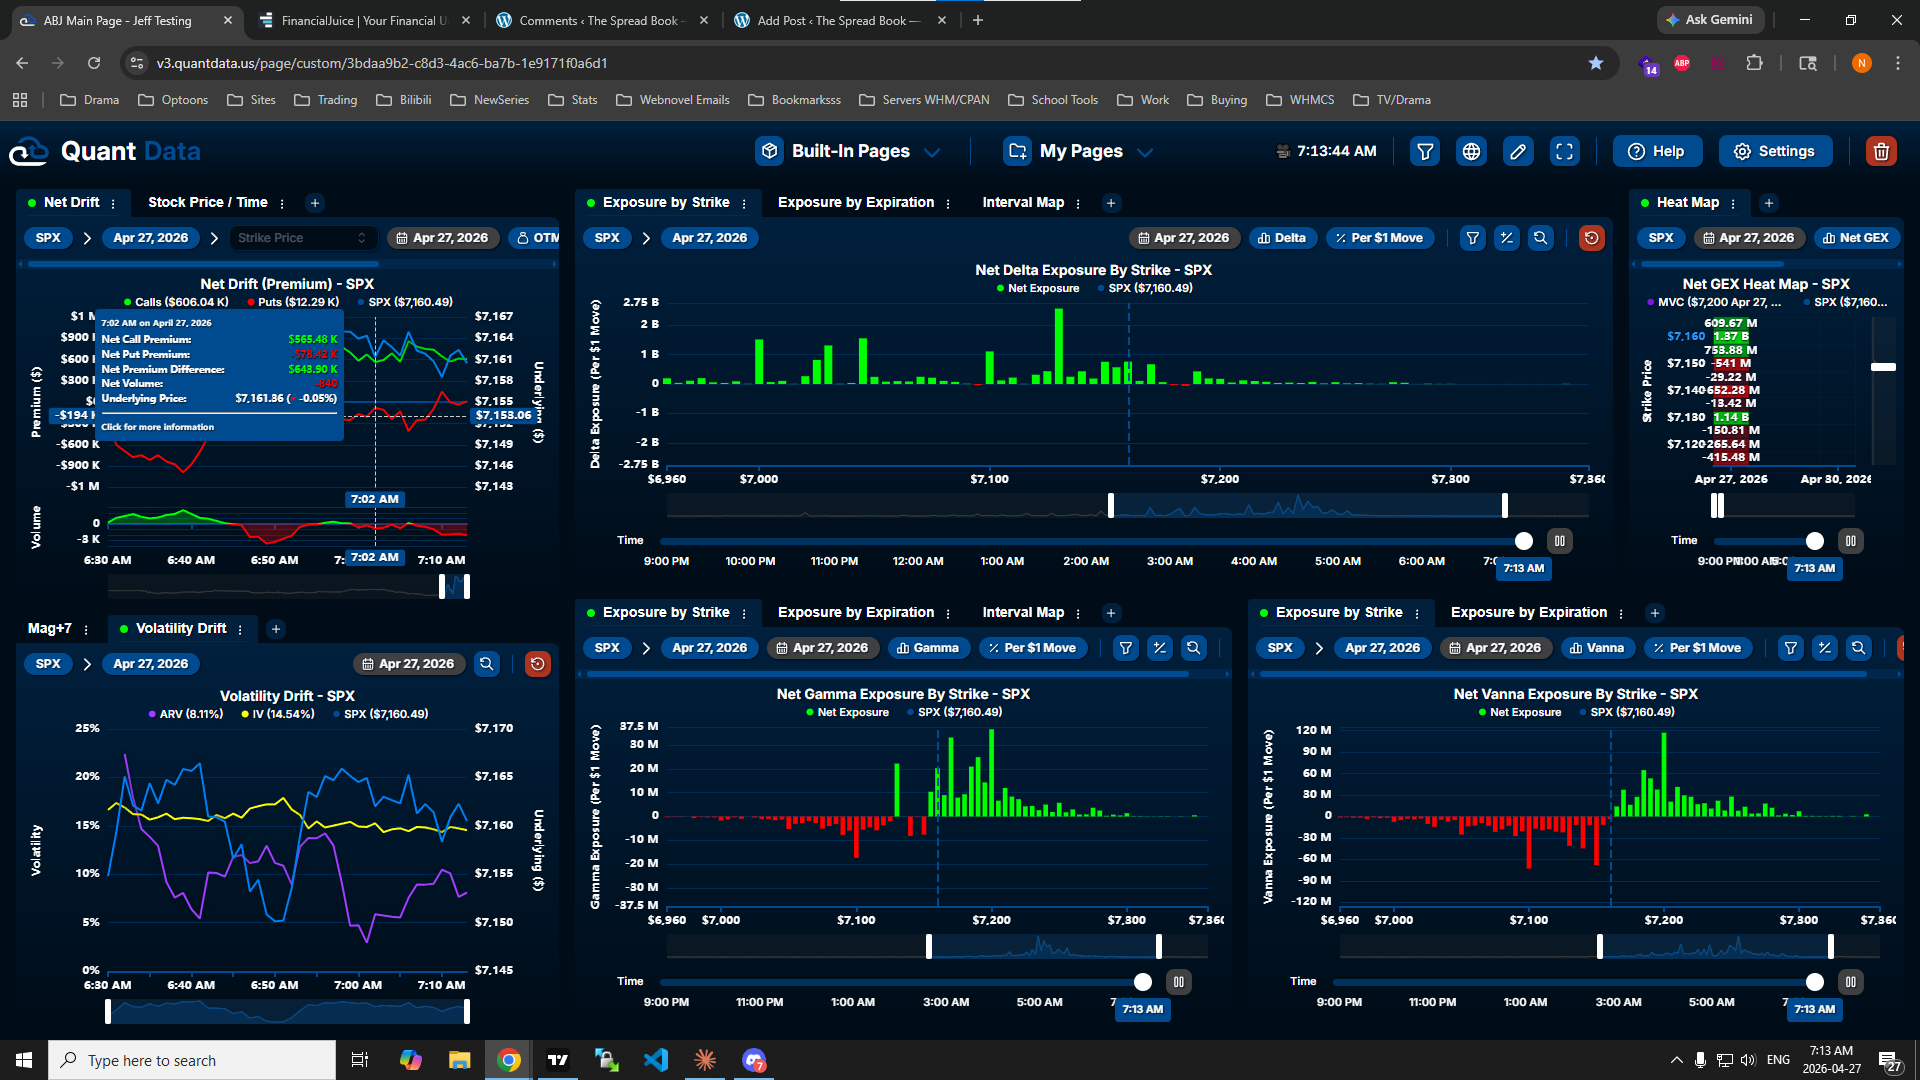Click red reset icon in Delta Exposure panel
This screenshot has width=1920, height=1080.
coord(1591,238)
